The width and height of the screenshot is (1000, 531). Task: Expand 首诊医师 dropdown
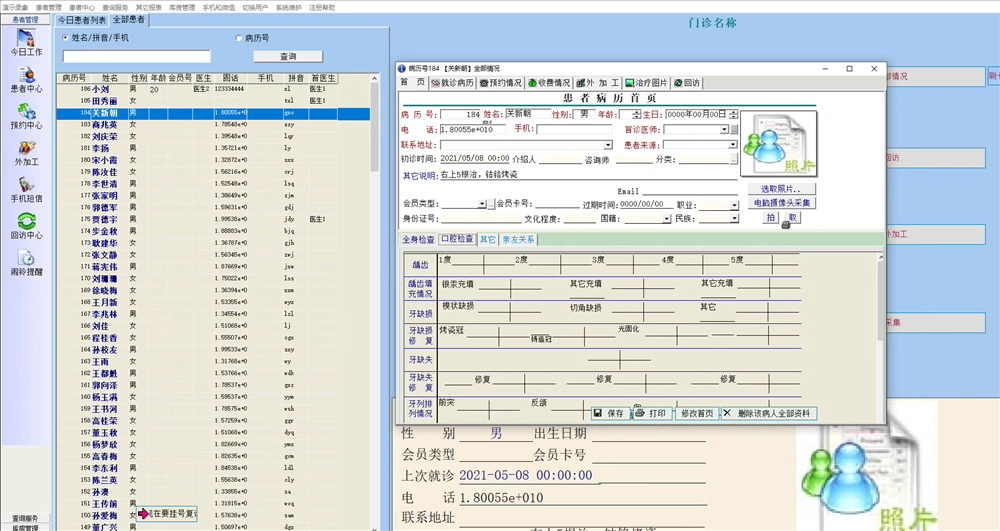coord(724,129)
